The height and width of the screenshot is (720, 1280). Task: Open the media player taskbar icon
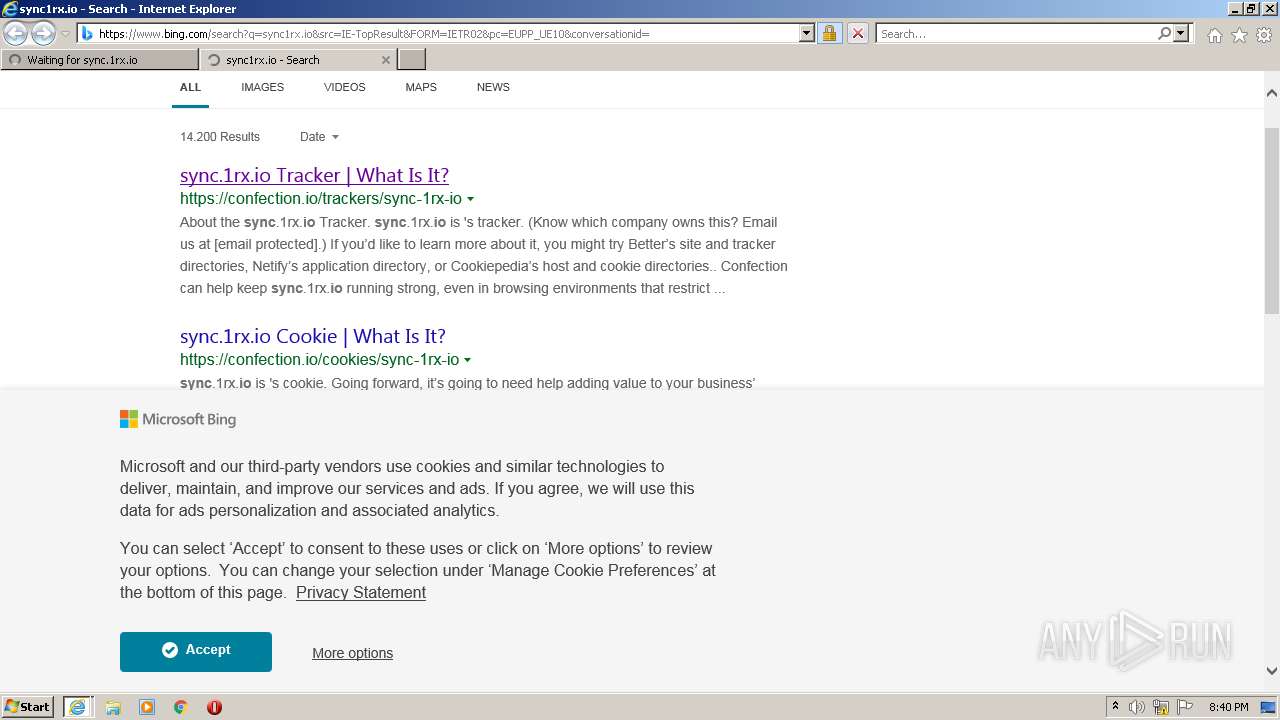[x=147, y=707]
